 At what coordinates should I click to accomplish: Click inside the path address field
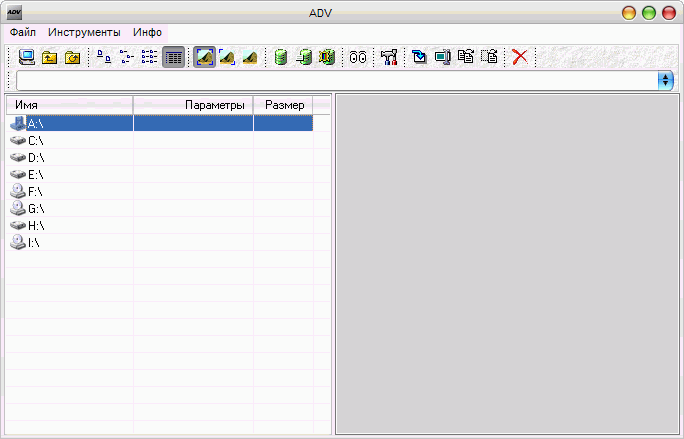(x=337, y=80)
